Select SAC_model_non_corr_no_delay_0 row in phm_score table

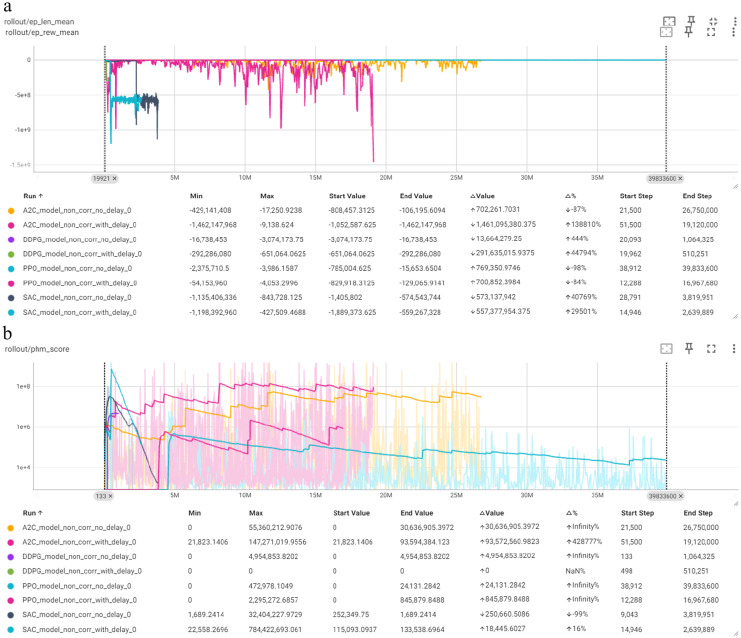(x=369, y=615)
